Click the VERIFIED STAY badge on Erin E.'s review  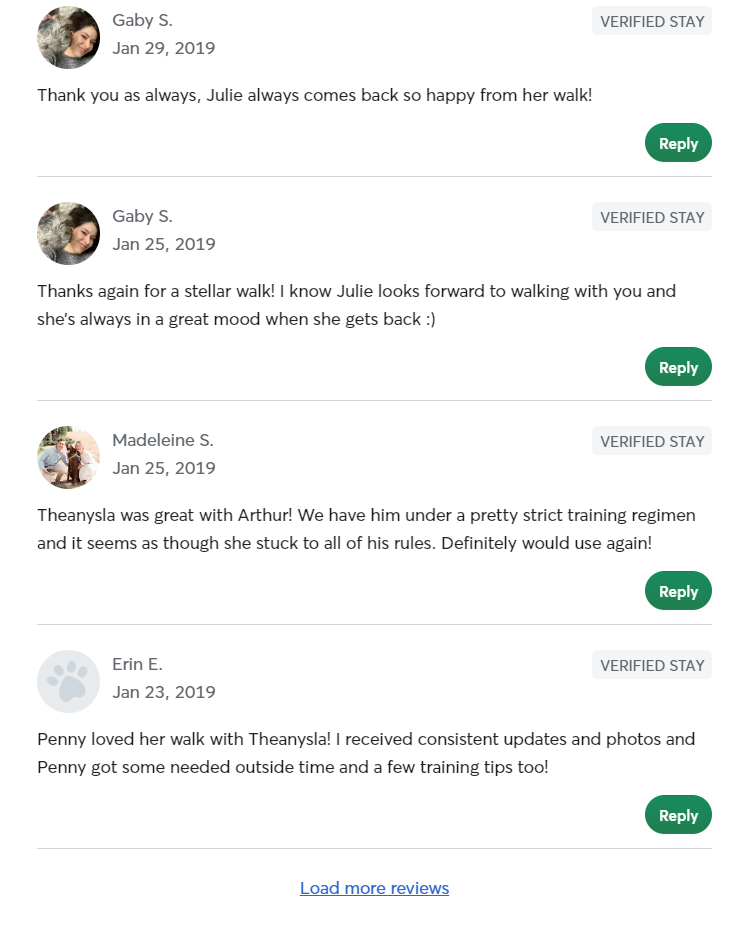click(x=651, y=664)
